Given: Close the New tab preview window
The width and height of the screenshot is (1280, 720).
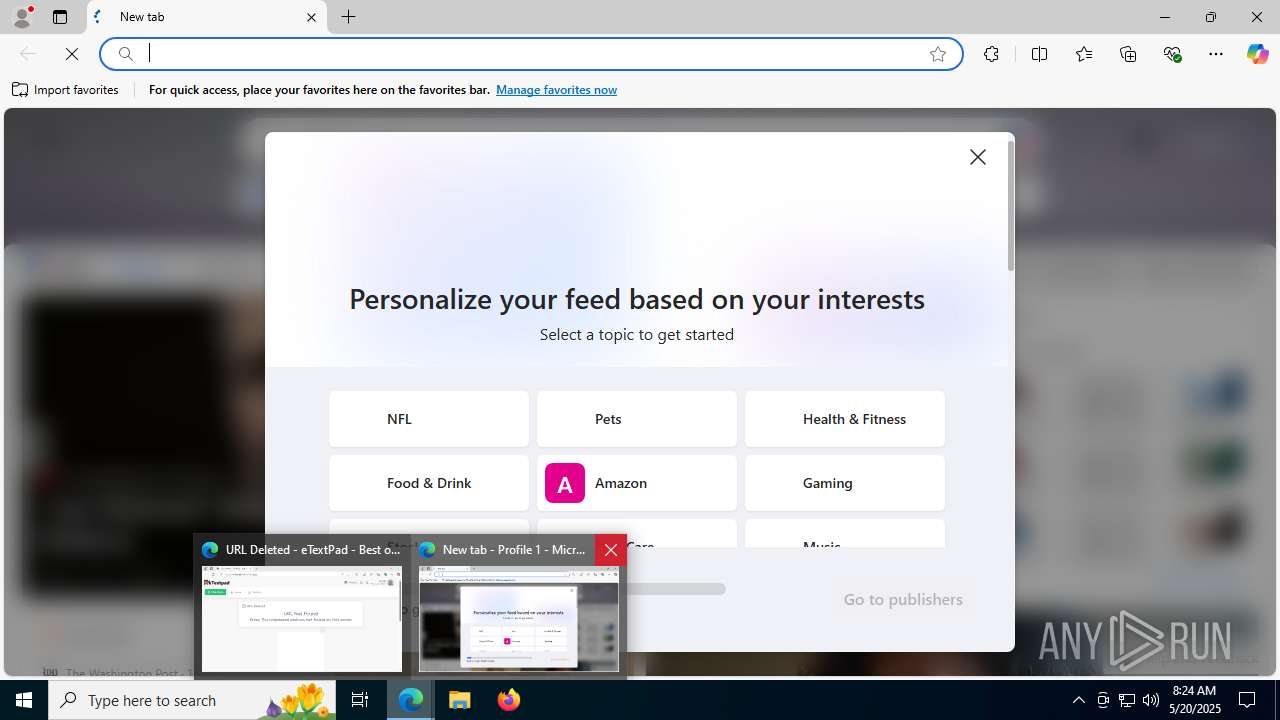Looking at the screenshot, I should coord(611,550).
